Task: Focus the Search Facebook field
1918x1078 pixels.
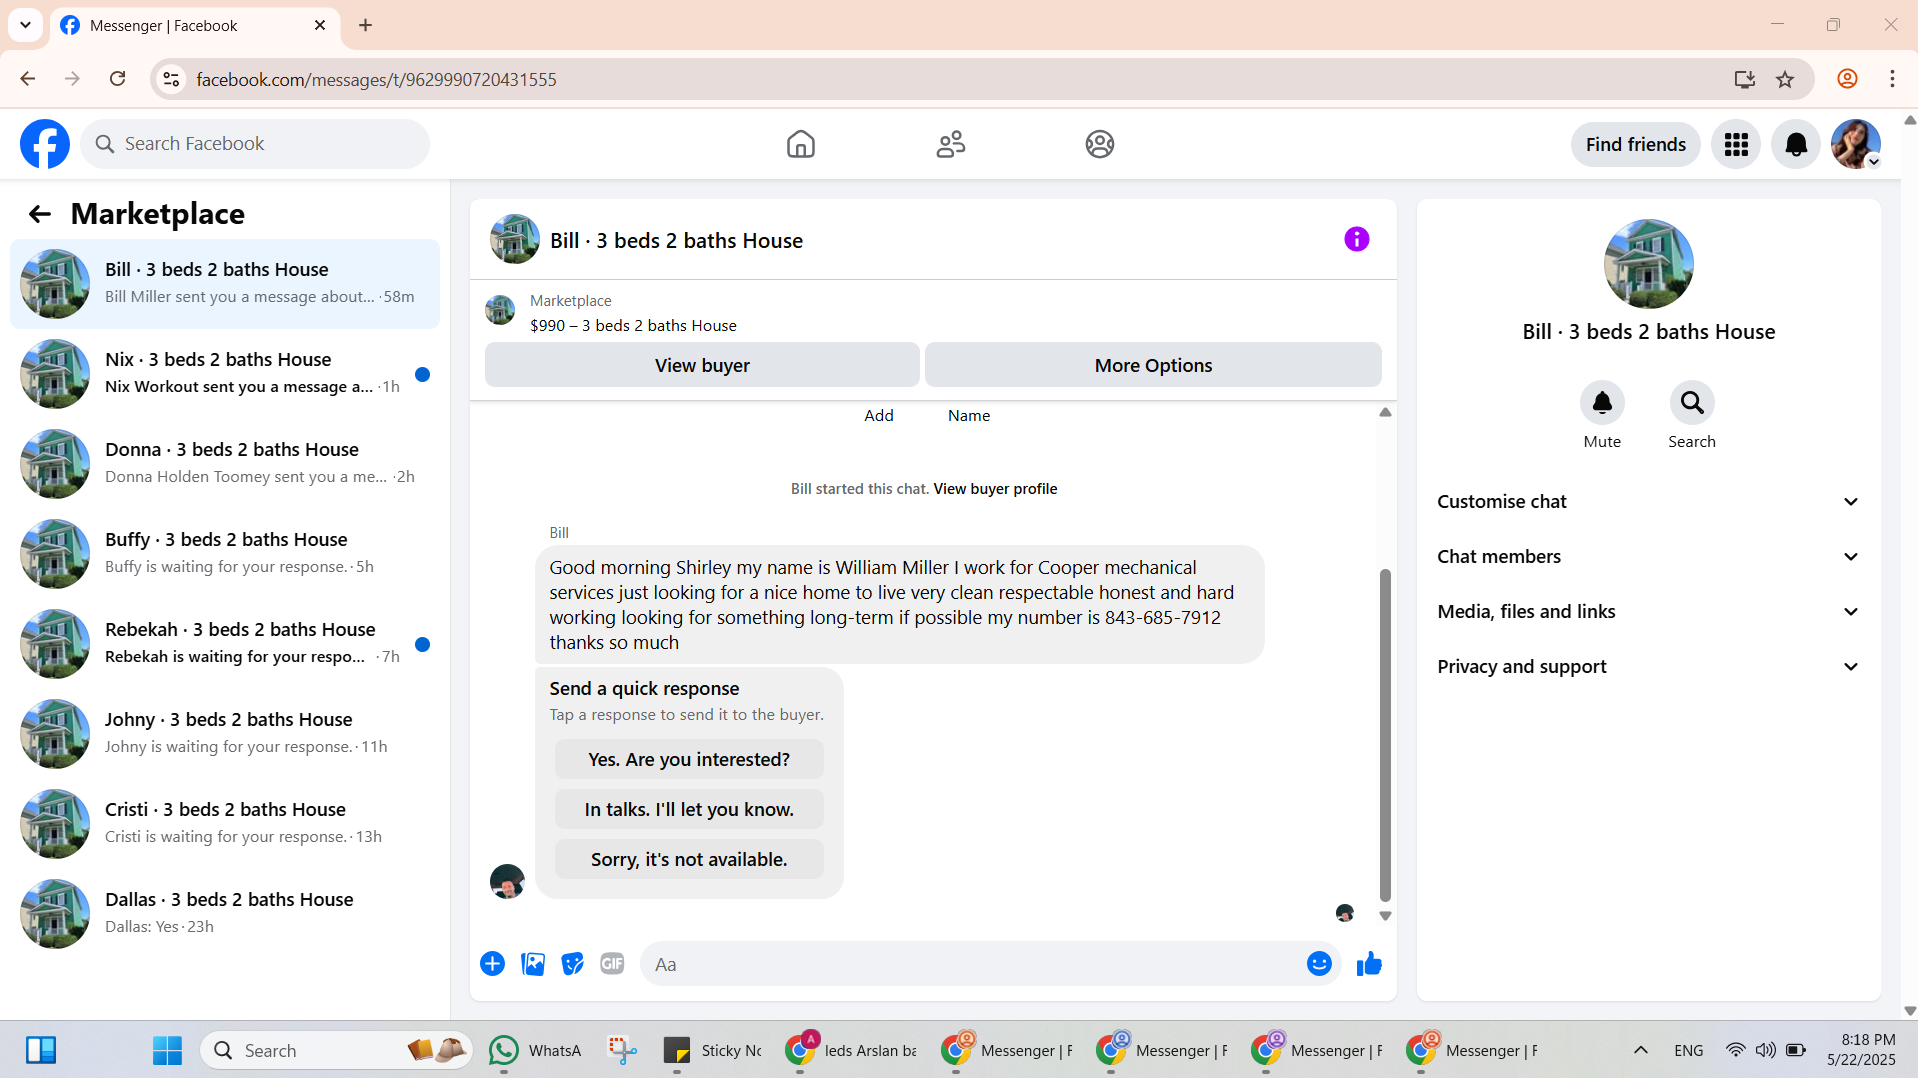Action: pos(255,144)
